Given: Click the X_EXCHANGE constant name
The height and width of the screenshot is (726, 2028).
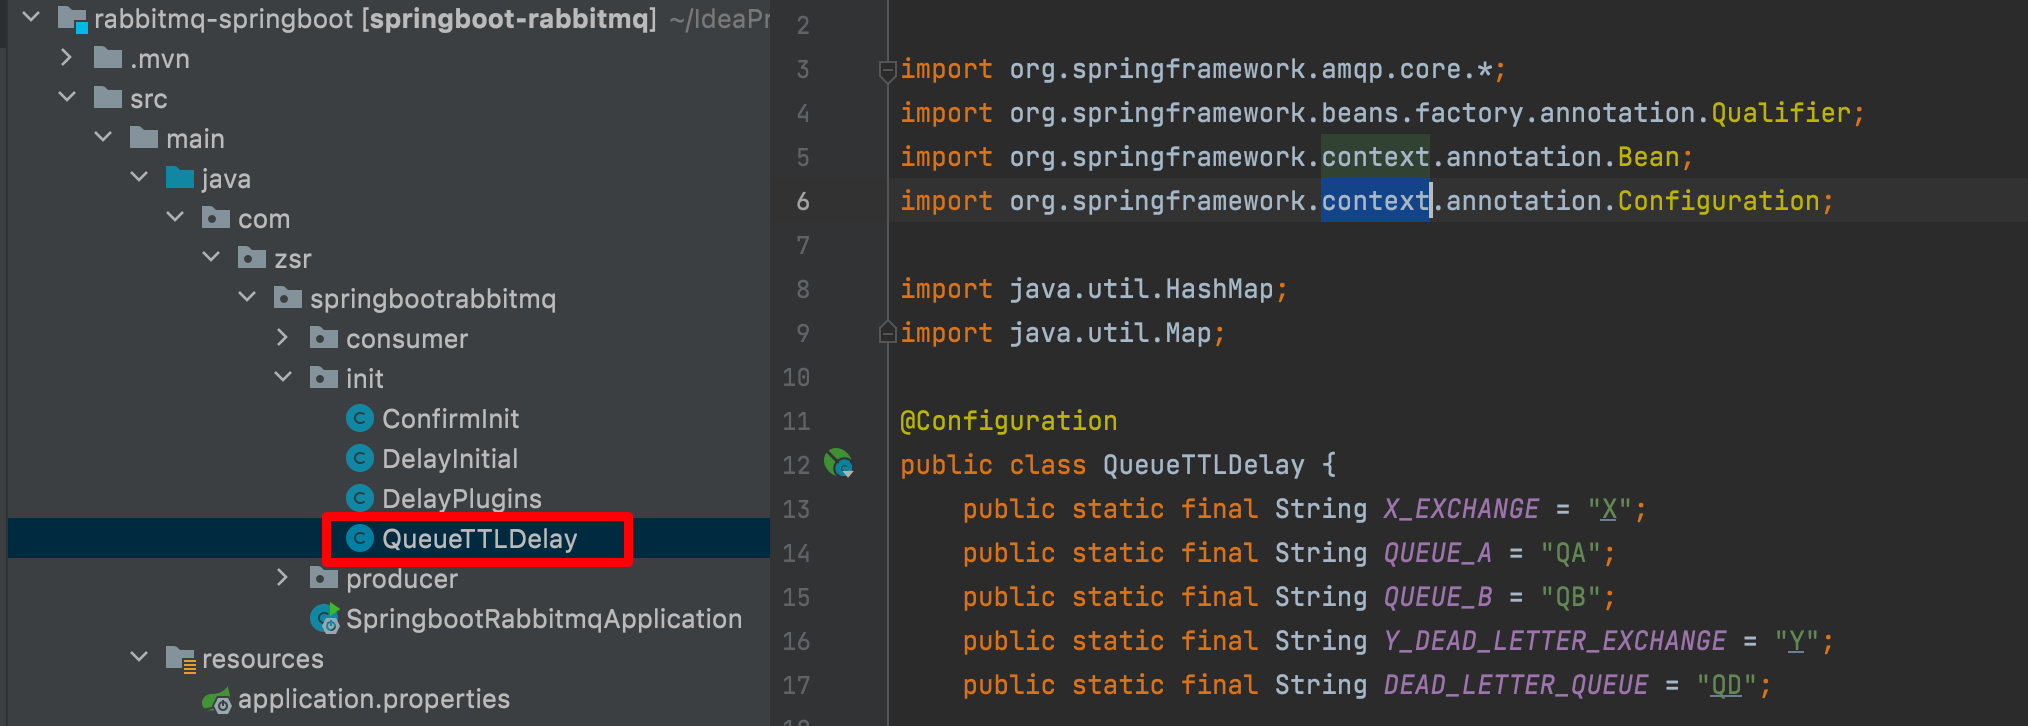Looking at the screenshot, I should (1461, 509).
